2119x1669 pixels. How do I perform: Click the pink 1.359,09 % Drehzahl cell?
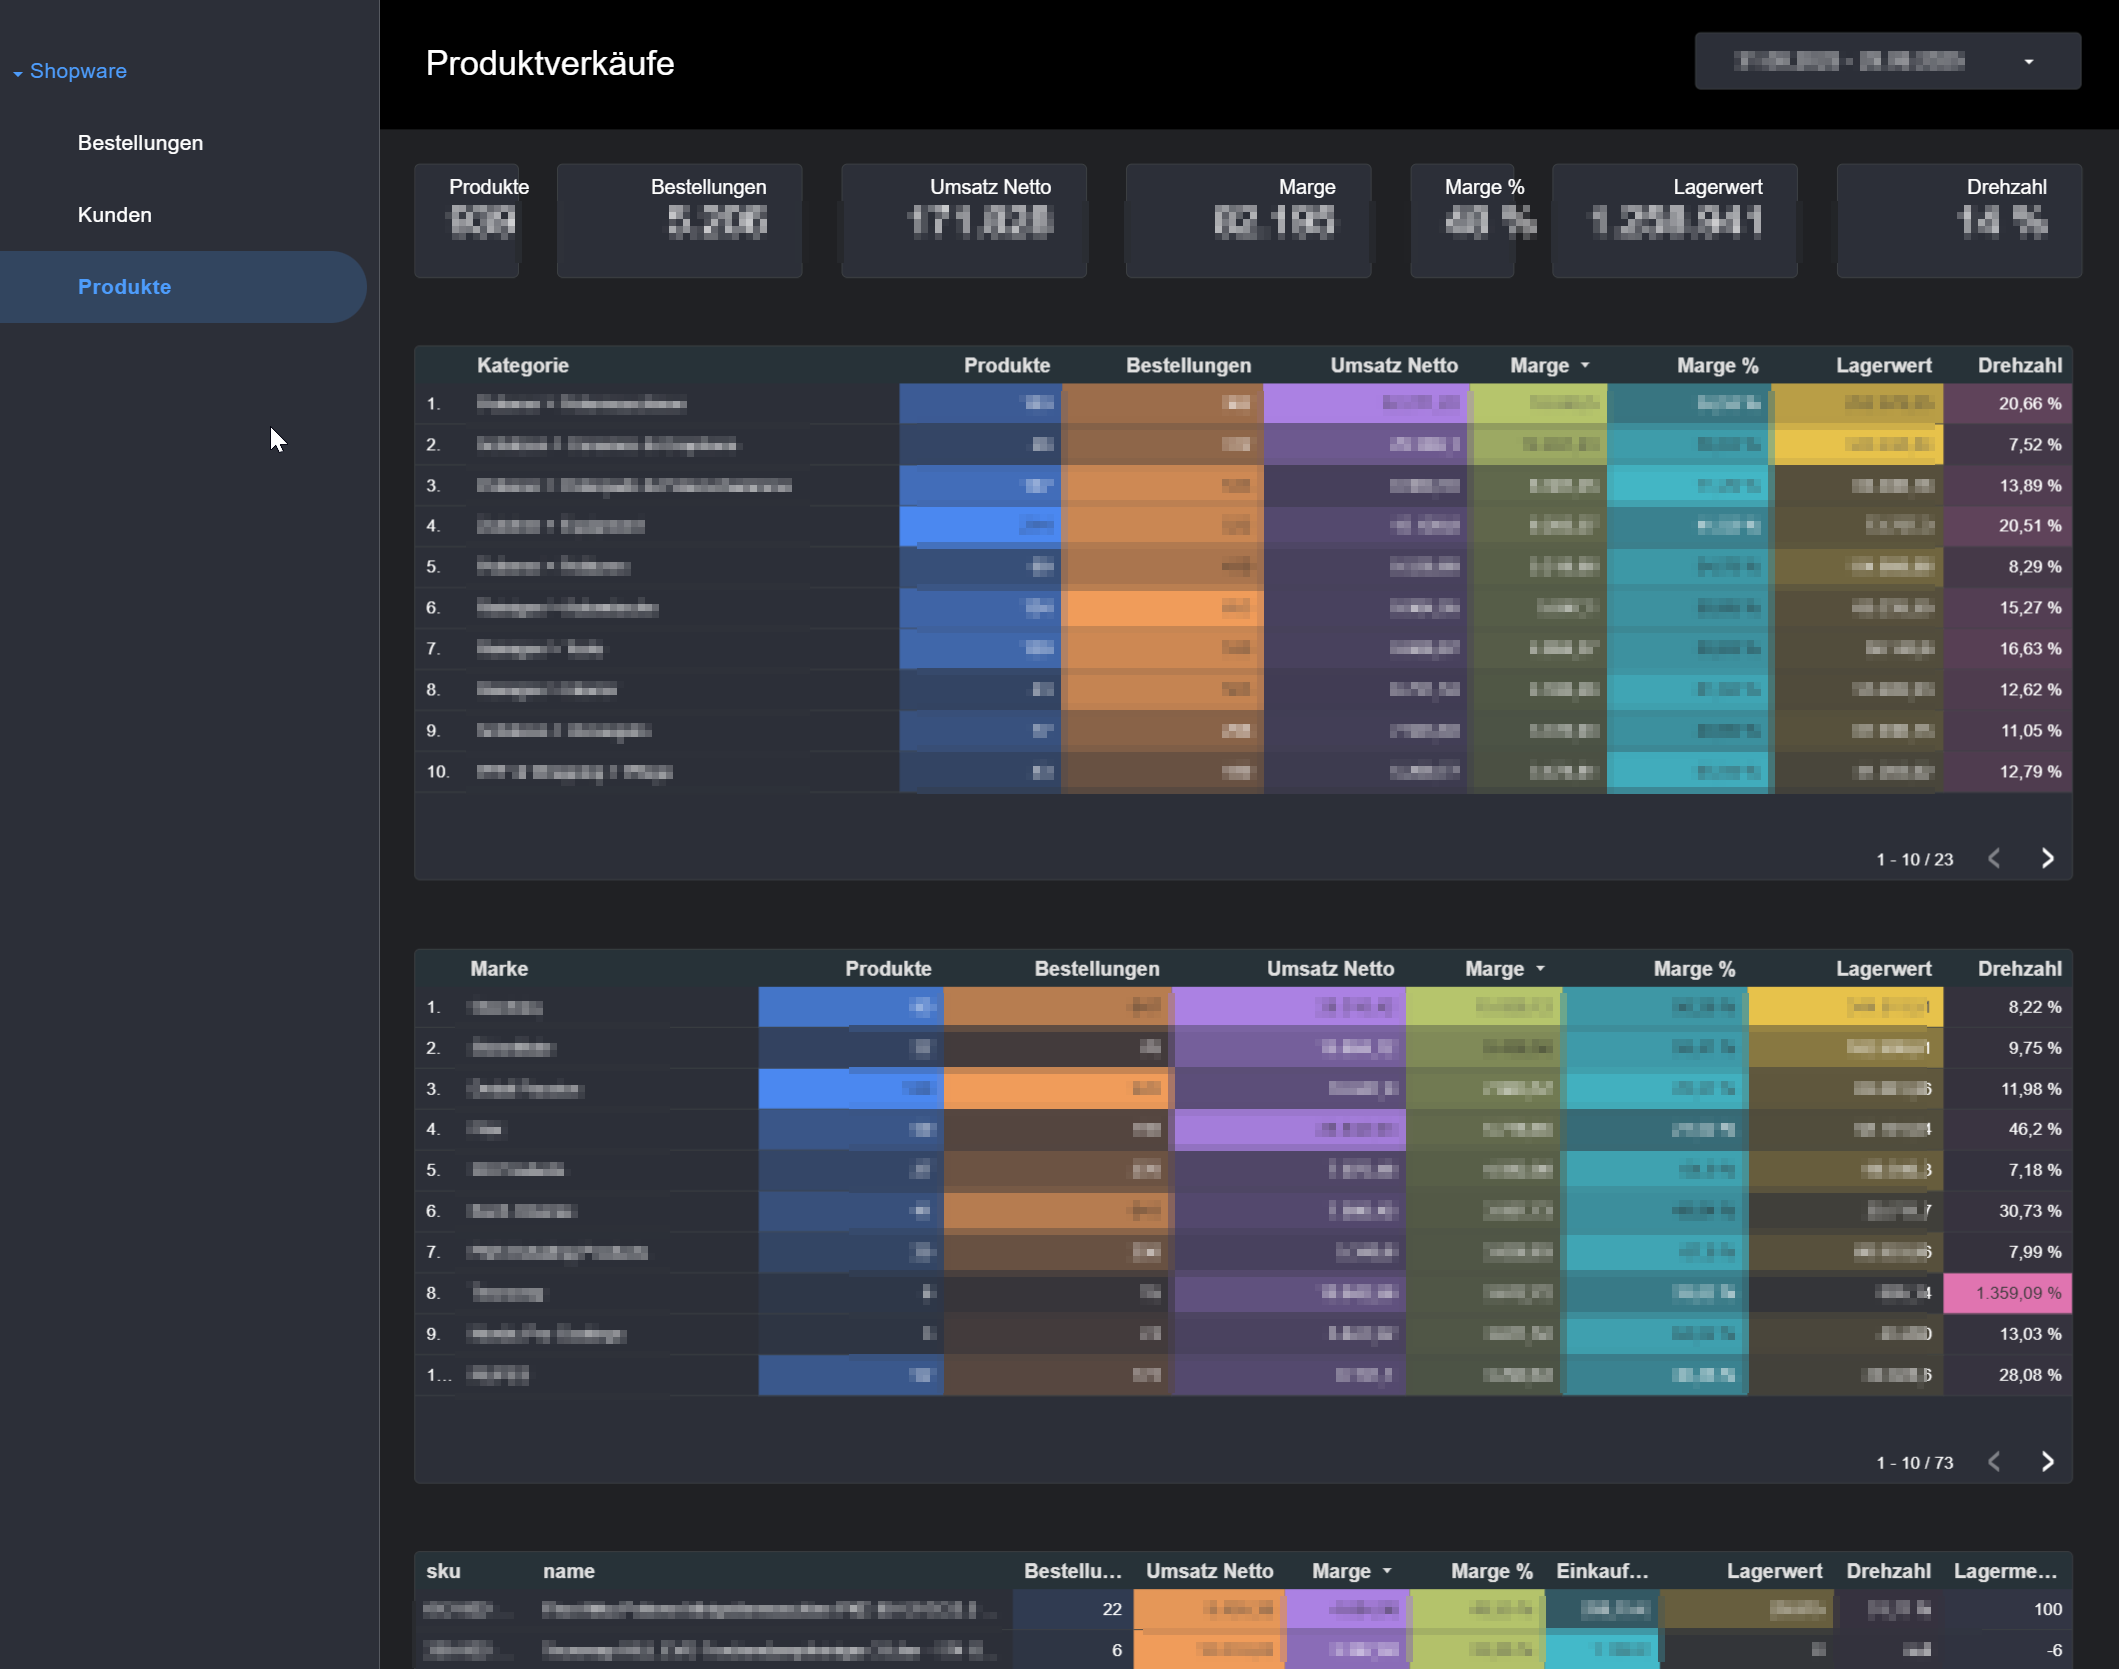[x=2007, y=1293]
